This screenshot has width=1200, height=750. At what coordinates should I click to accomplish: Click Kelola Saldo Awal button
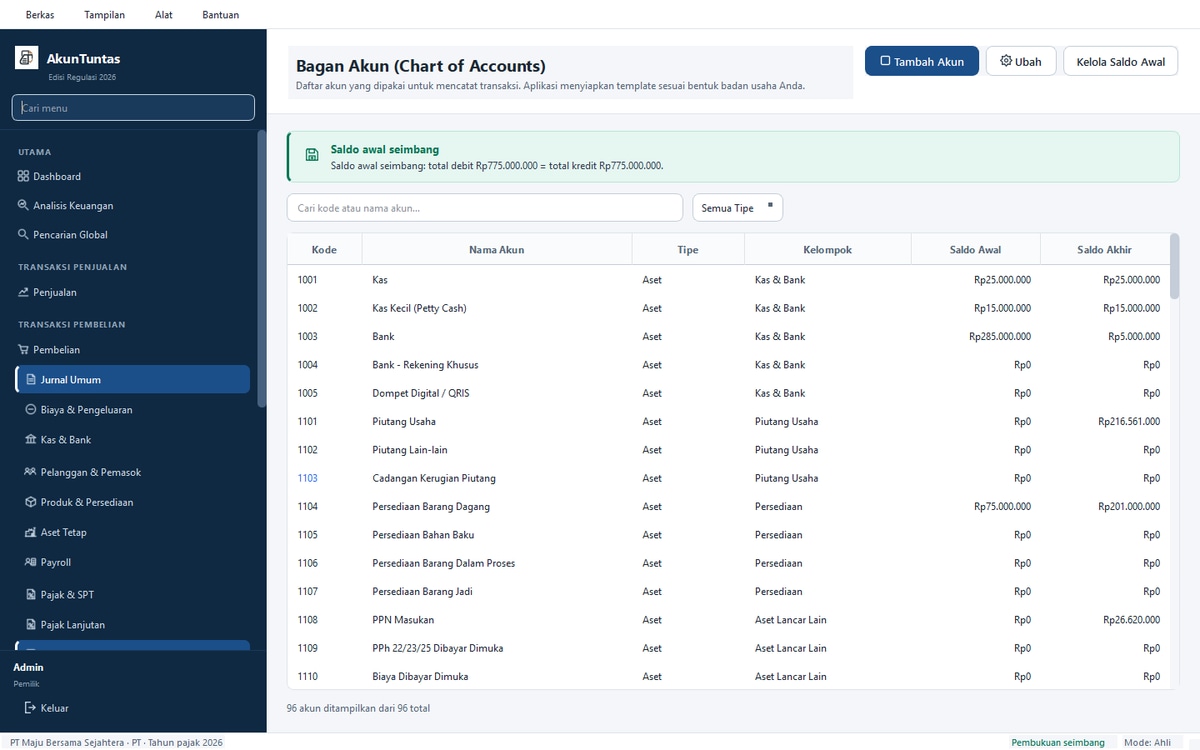click(x=1121, y=61)
